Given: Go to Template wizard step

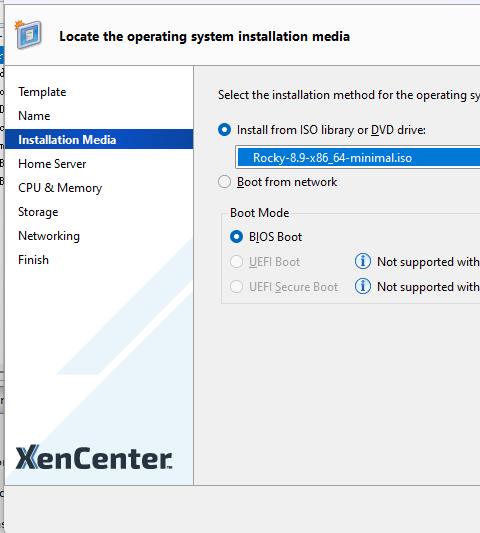Looking at the screenshot, I should click(x=42, y=92).
